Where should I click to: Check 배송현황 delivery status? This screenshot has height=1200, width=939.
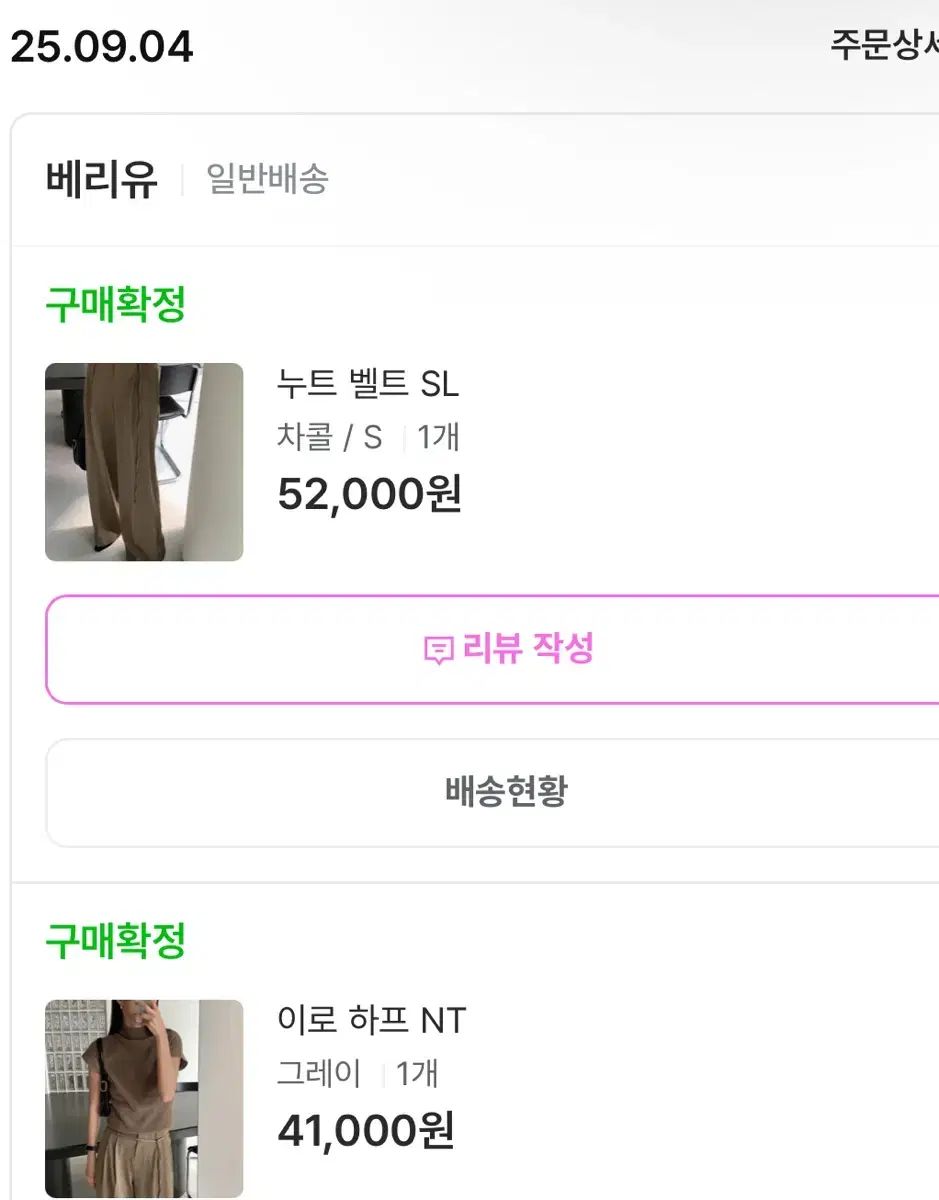(506, 791)
